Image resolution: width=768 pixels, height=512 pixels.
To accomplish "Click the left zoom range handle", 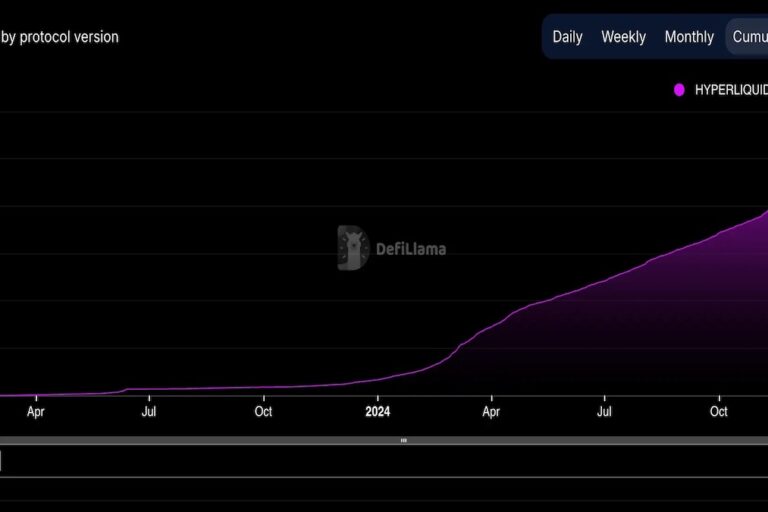I will [x=0, y=461].
